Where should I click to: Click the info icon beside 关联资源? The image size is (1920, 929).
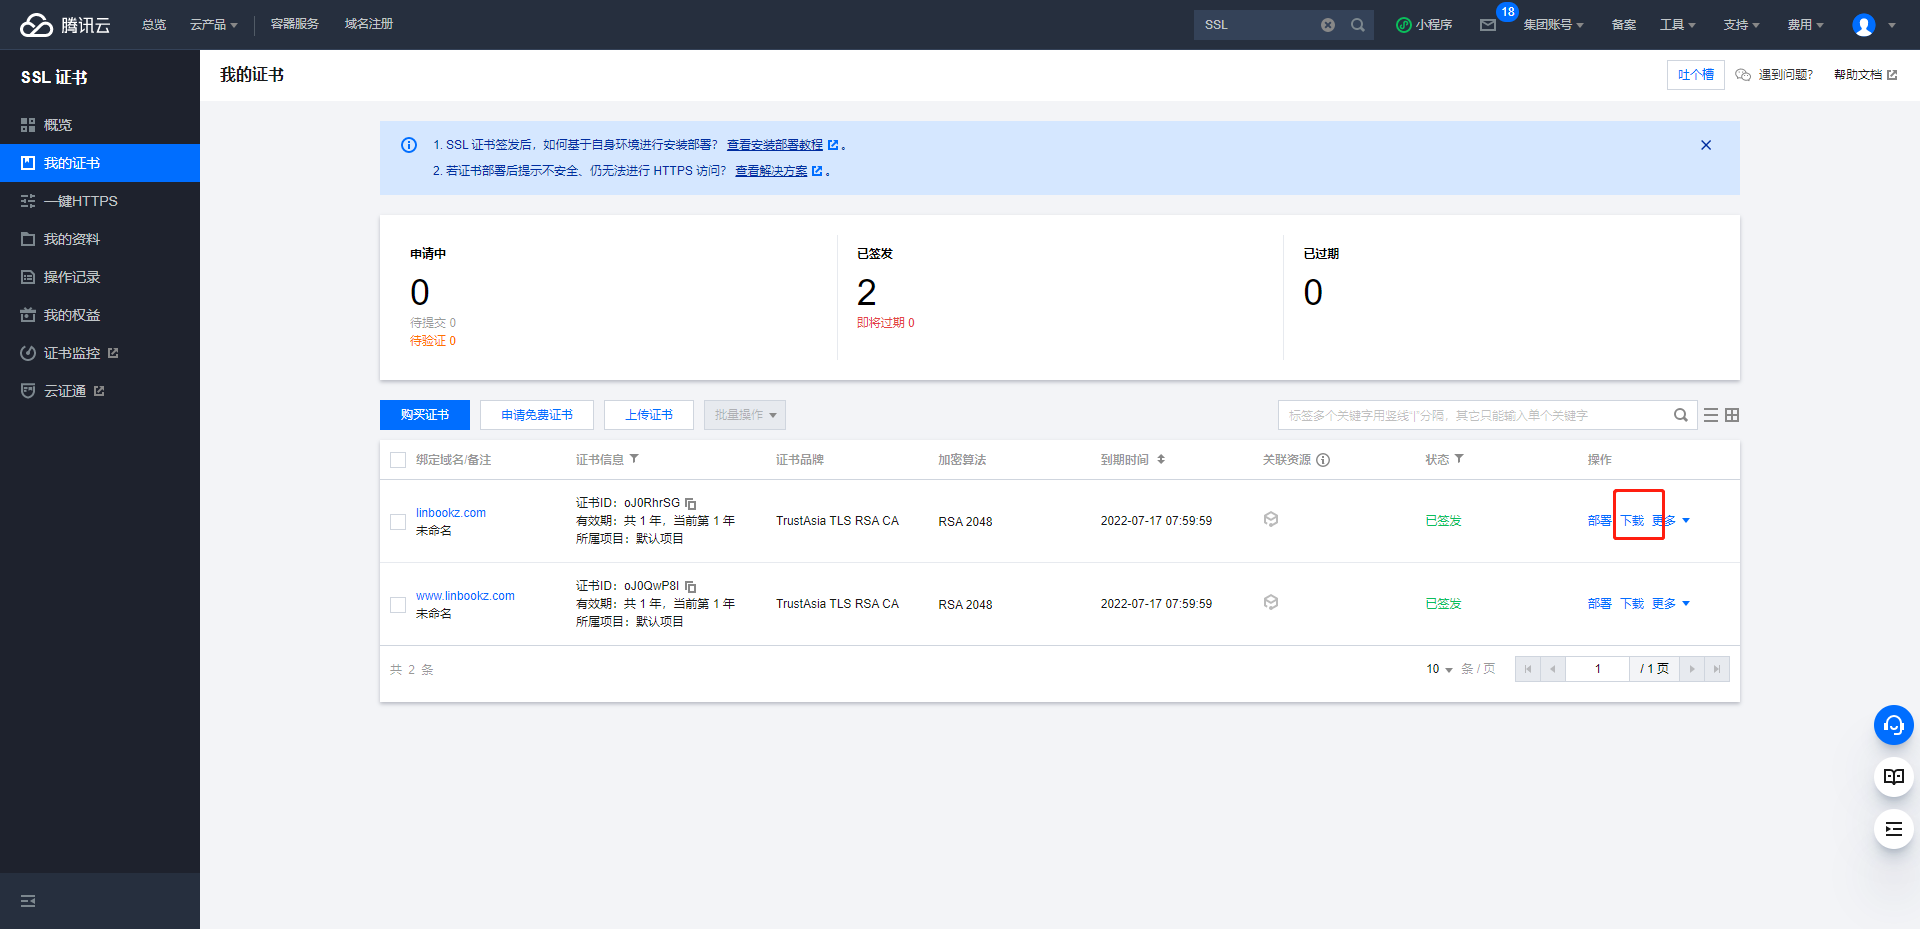pyautogui.click(x=1323, y=460)
